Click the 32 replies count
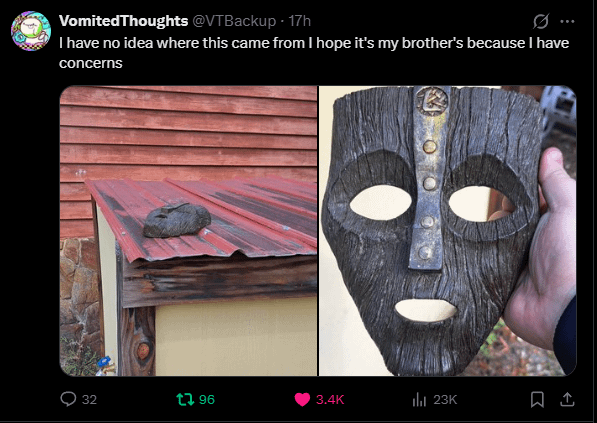Viewport: 597px width, 423px height. click(89, 399)
